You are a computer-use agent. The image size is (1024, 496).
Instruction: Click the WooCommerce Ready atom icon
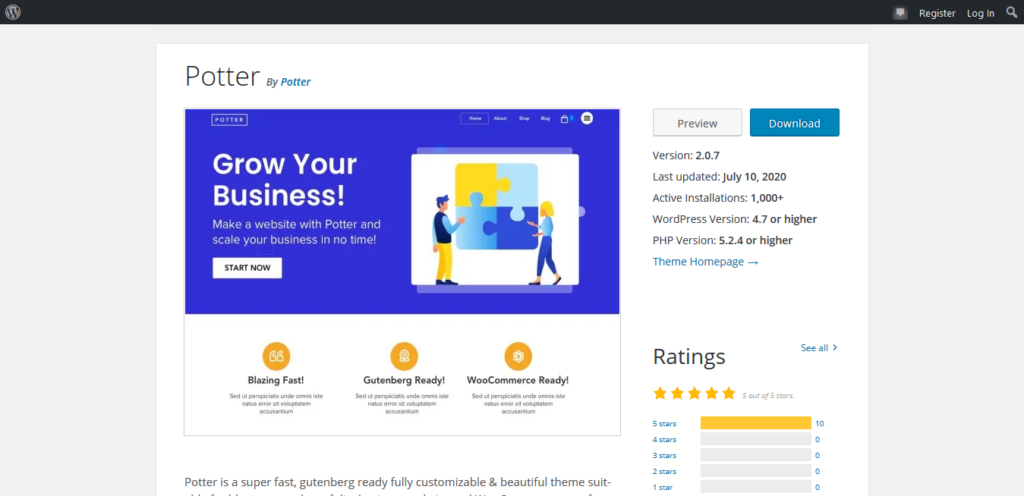tap(518, 356)
